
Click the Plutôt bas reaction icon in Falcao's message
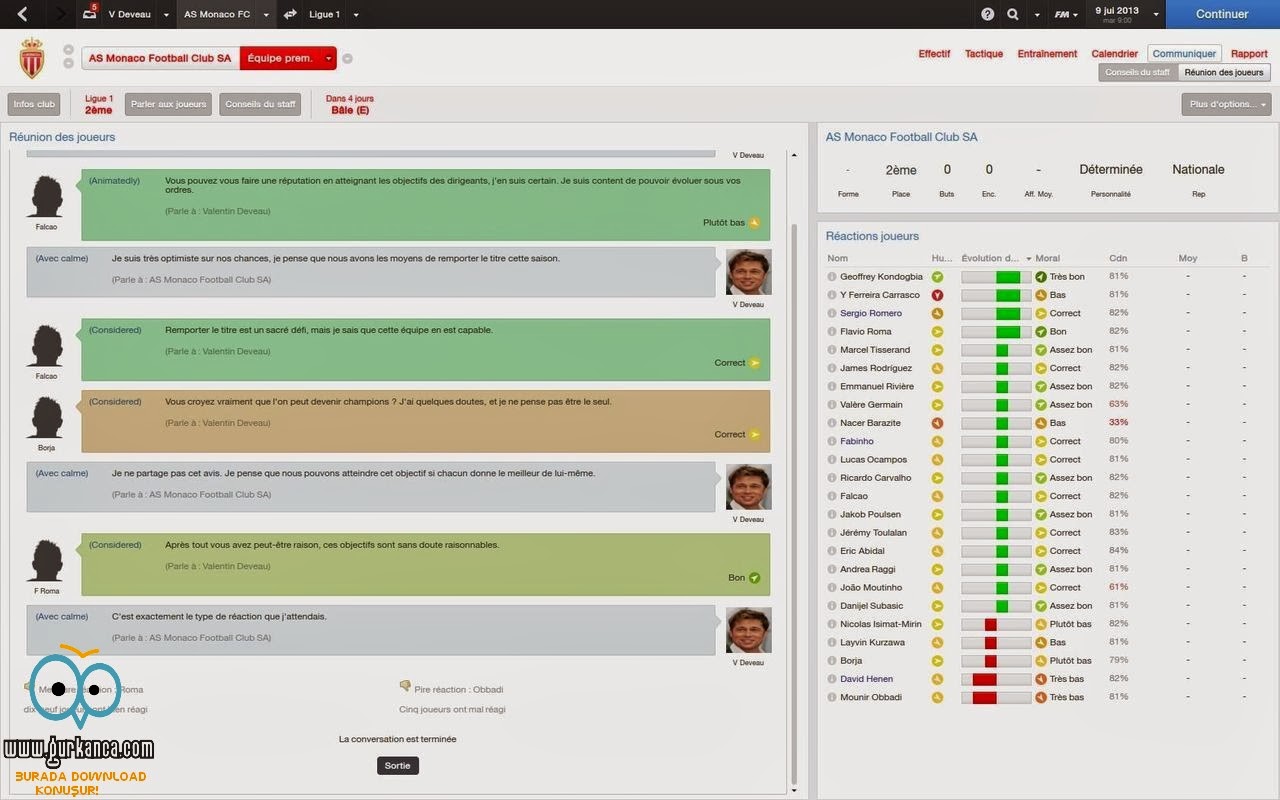[755, 223]
